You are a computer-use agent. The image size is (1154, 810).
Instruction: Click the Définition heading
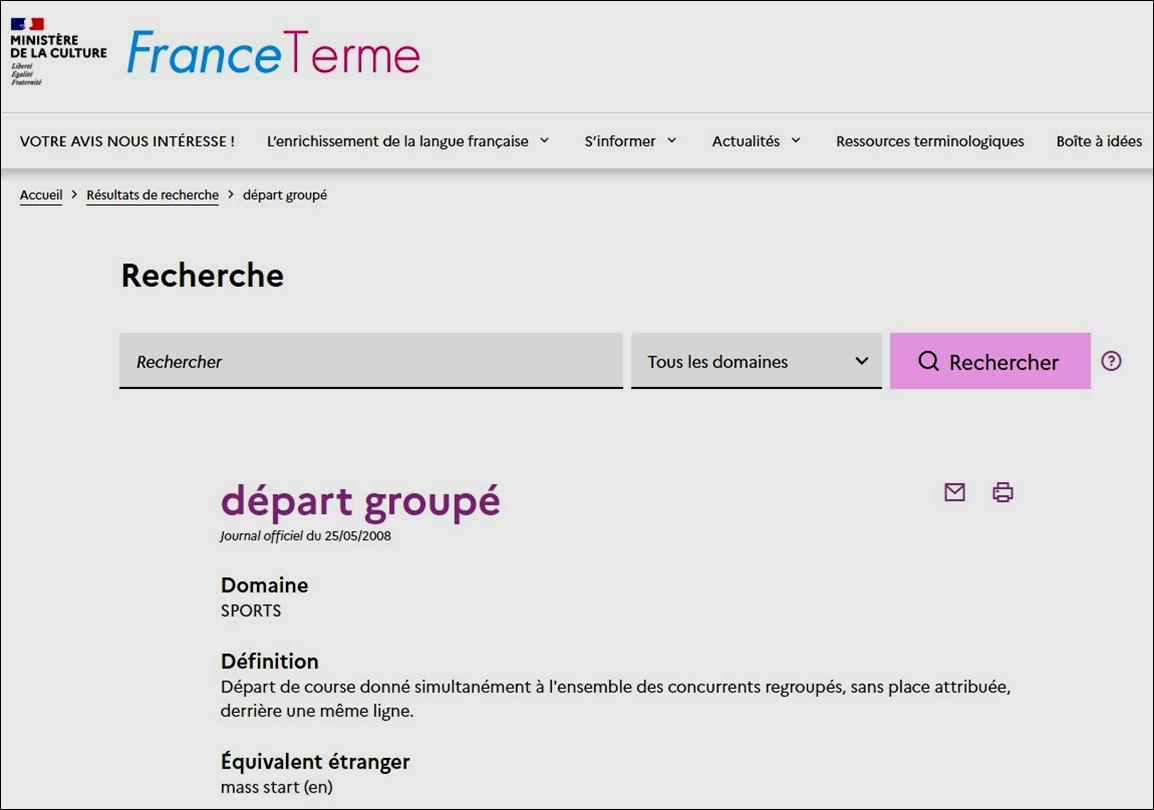(269, 661)
